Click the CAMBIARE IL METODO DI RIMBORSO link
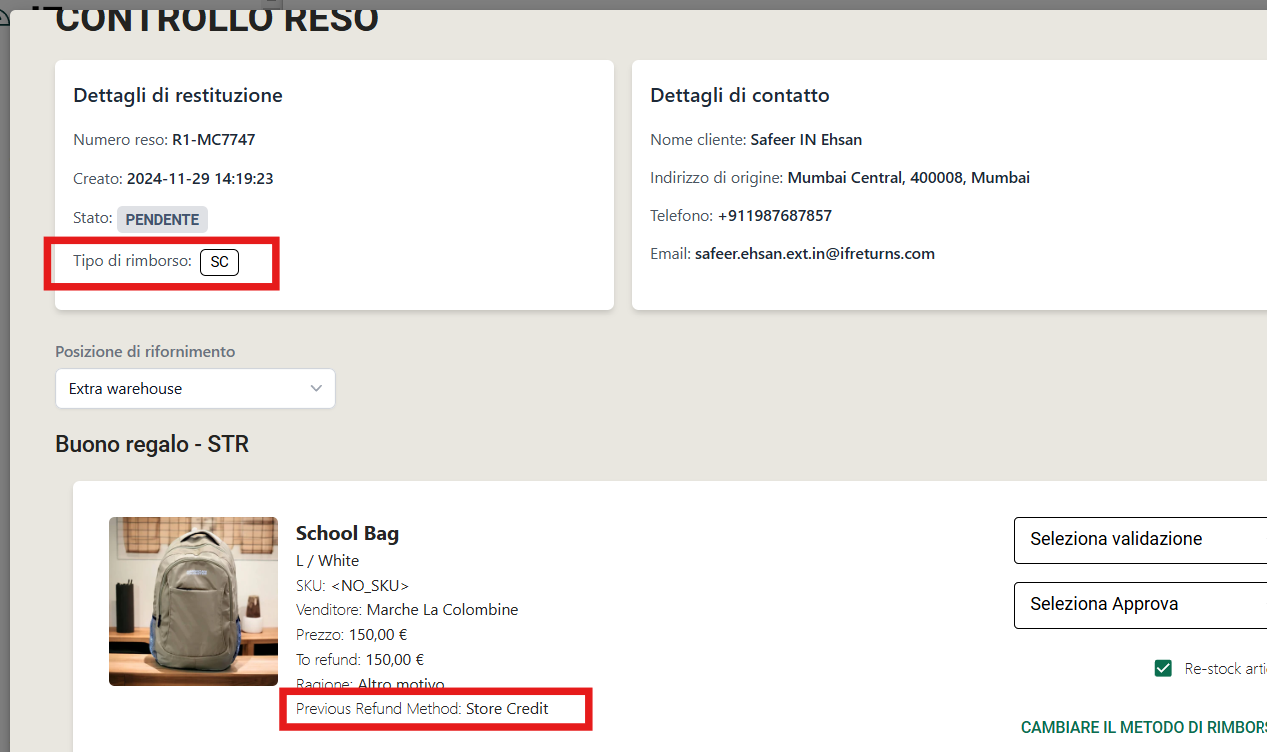This screenshot has width=1267, height=752. point(1140,727)
